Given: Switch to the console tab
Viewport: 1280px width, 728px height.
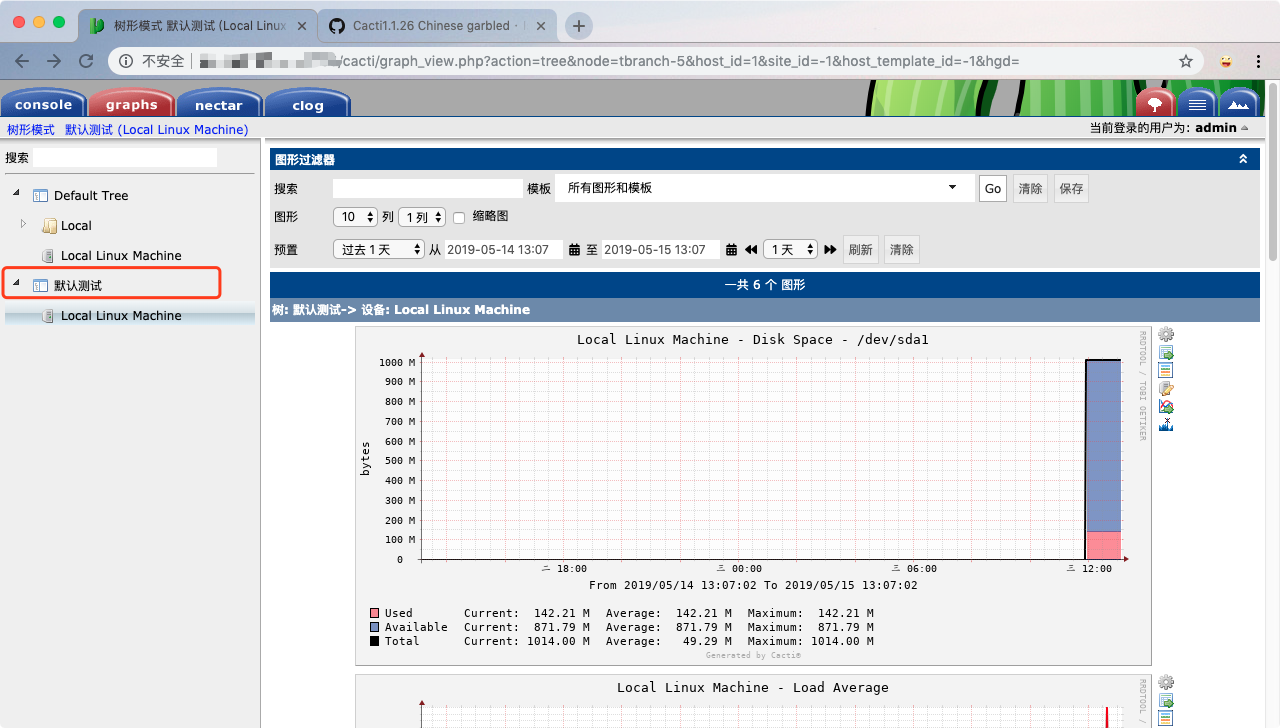Looking at the screenshot, I should (43, 103).
